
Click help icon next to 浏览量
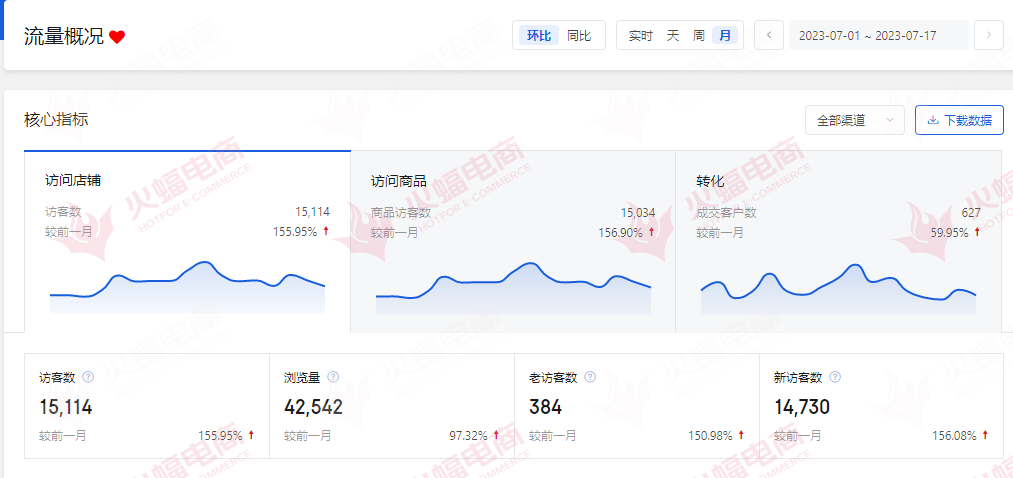click(333, 377)
